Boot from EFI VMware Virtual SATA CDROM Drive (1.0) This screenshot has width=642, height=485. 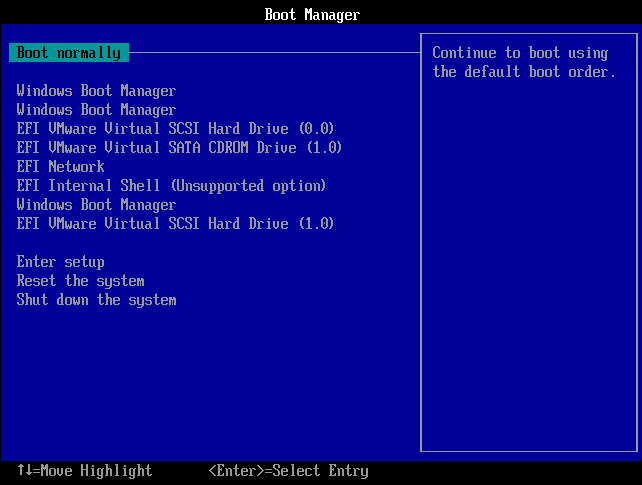pos(179,148)
